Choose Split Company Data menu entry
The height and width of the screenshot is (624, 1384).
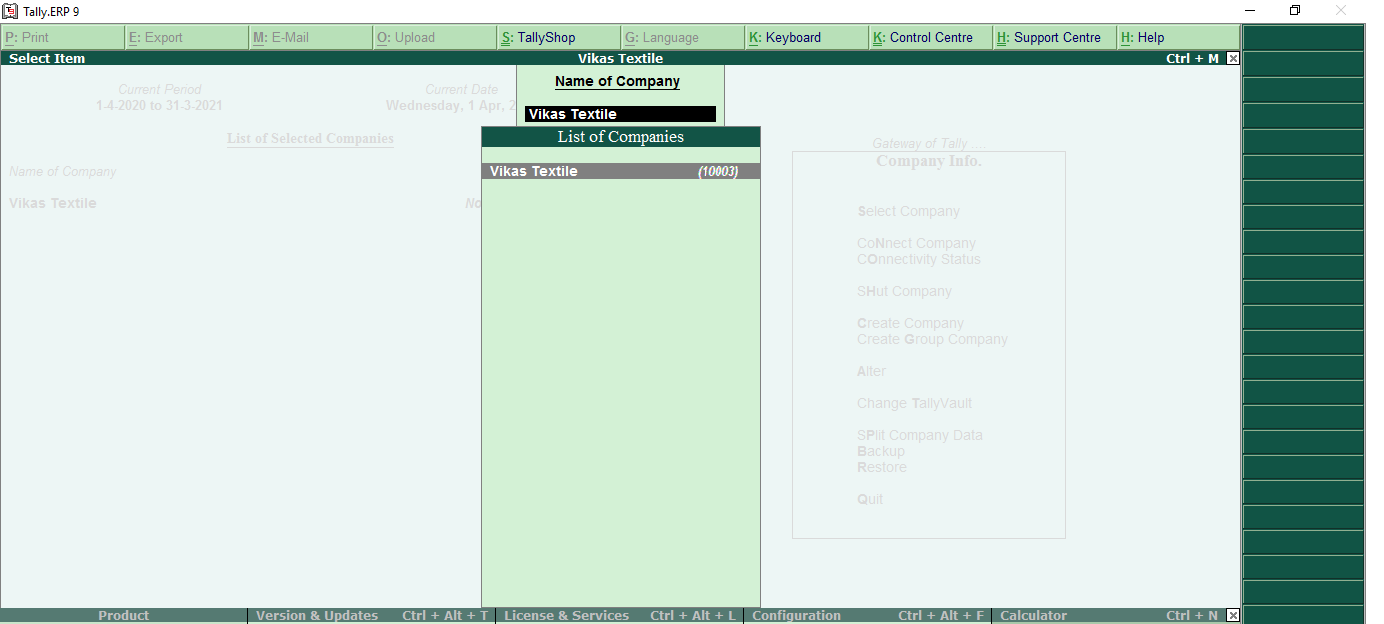(920, 435)
